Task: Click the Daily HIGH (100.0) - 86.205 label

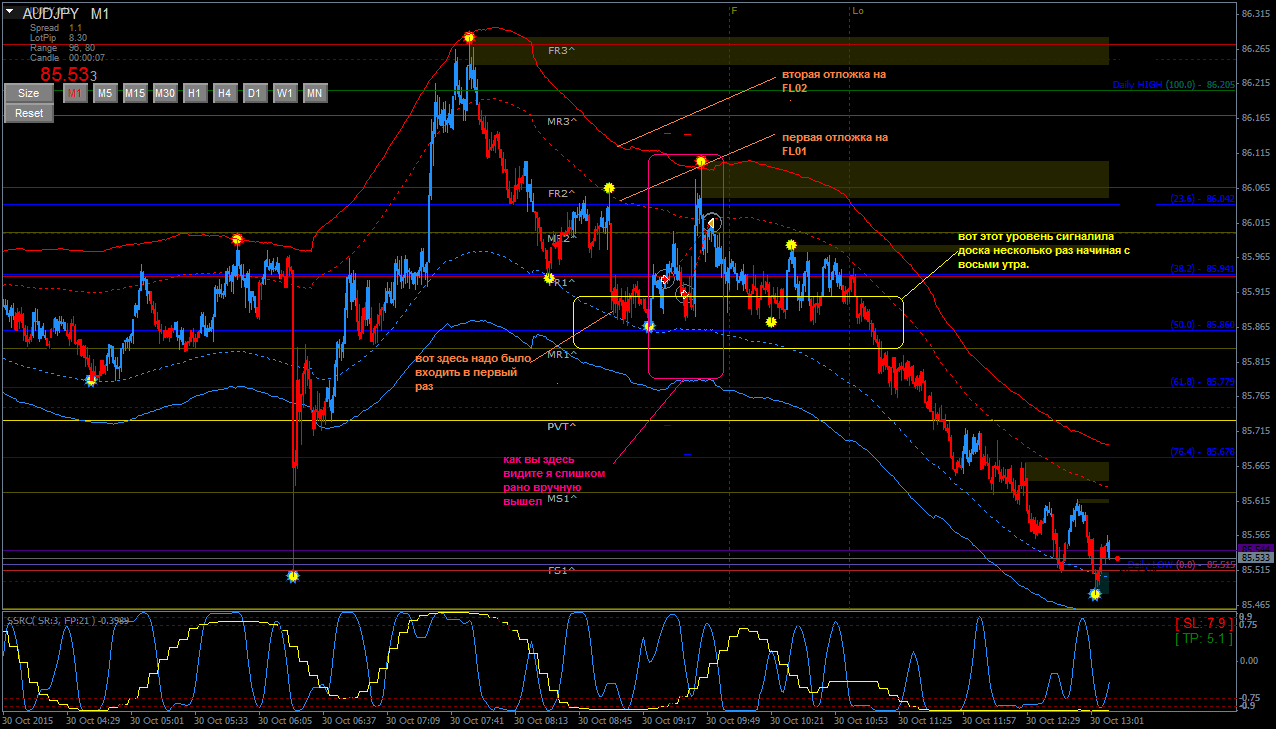Action: [x=1172, y=85]
